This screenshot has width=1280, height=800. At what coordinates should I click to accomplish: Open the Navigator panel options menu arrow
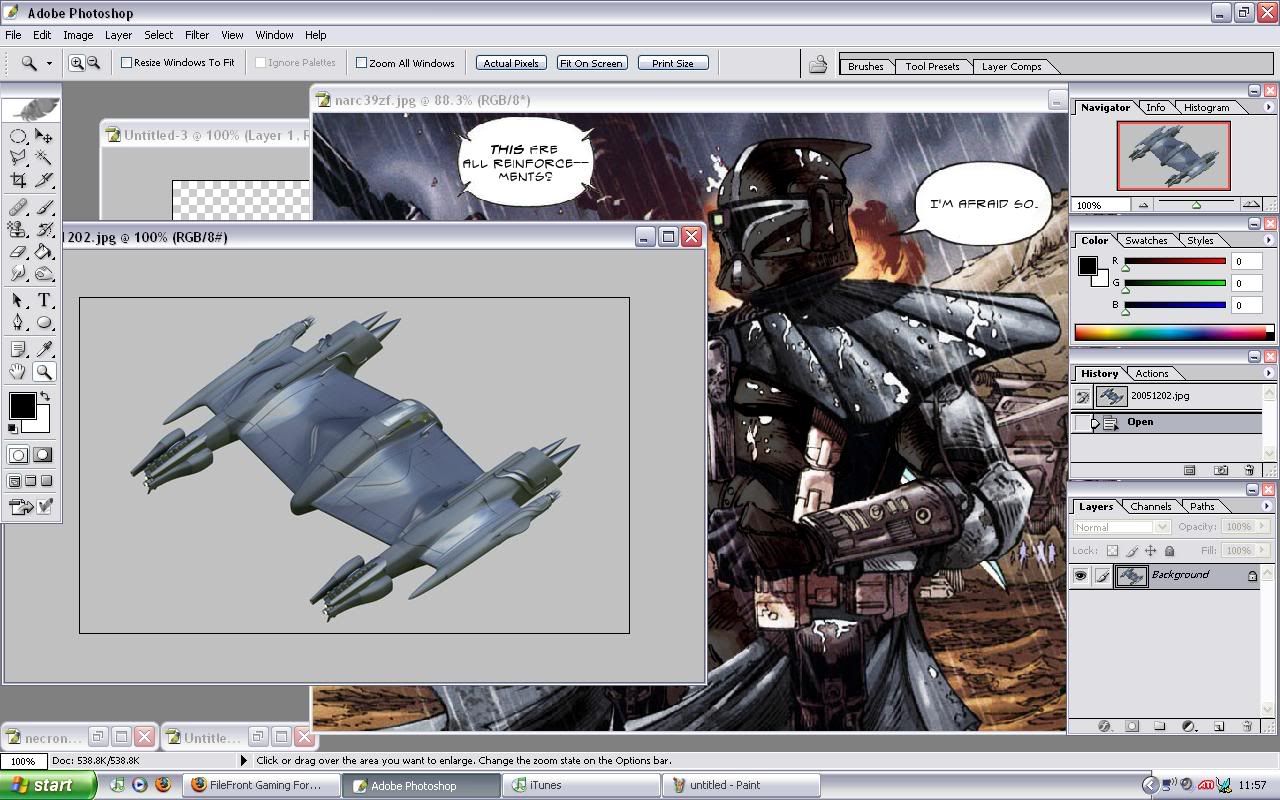point(1268,107)
